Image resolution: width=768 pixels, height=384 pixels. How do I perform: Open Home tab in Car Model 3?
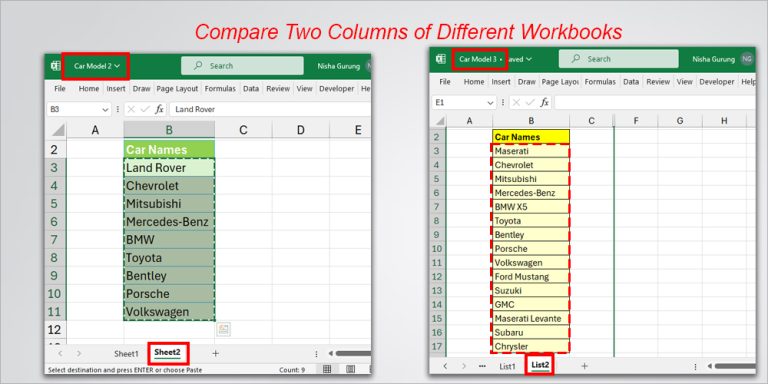474,82
